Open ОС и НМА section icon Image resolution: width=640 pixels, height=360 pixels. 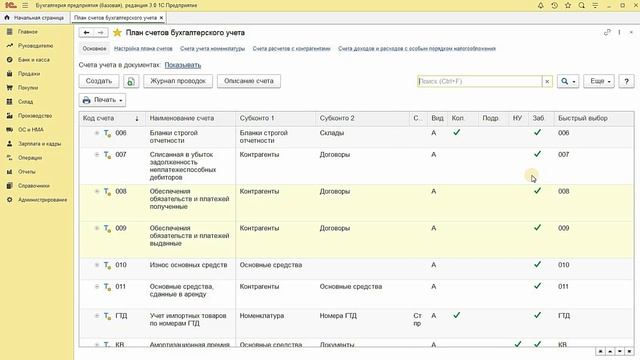point(9,130)
